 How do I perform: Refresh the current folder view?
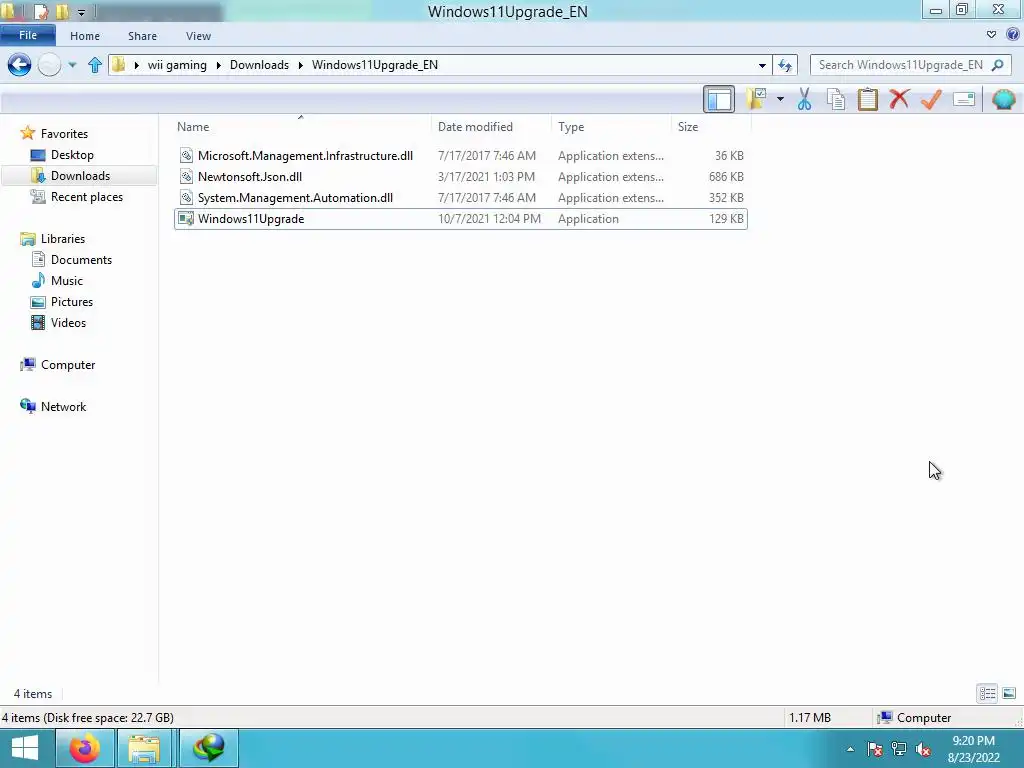click(x=785, y=65)
